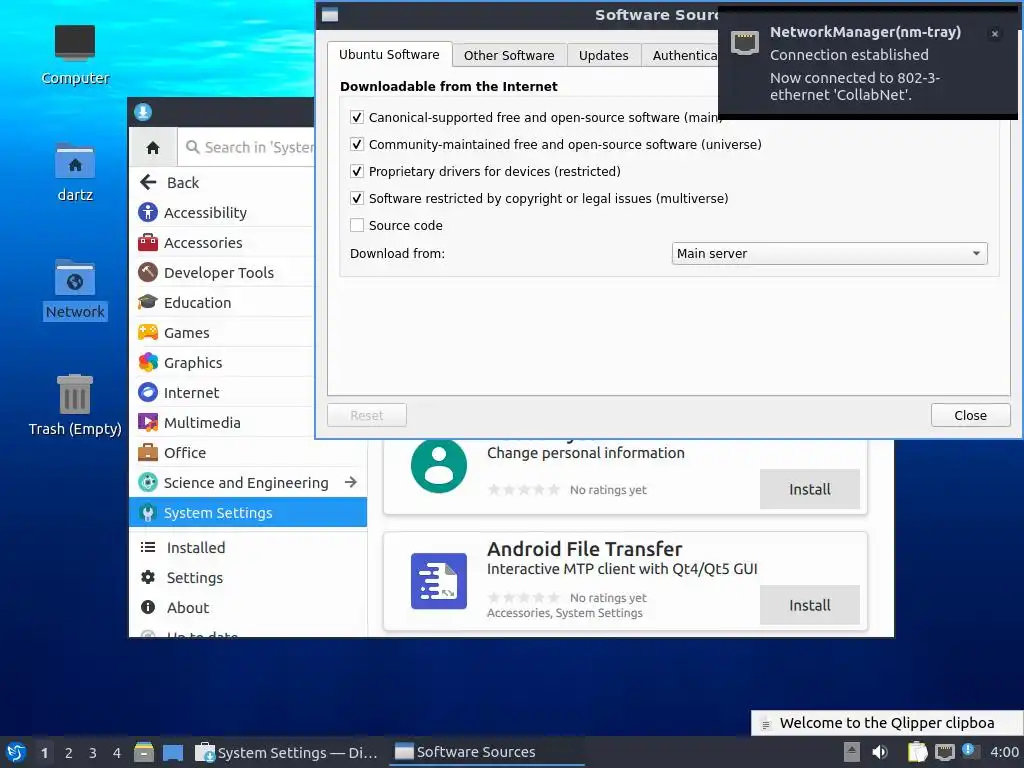Switch to workspace 1

(44, 753)
